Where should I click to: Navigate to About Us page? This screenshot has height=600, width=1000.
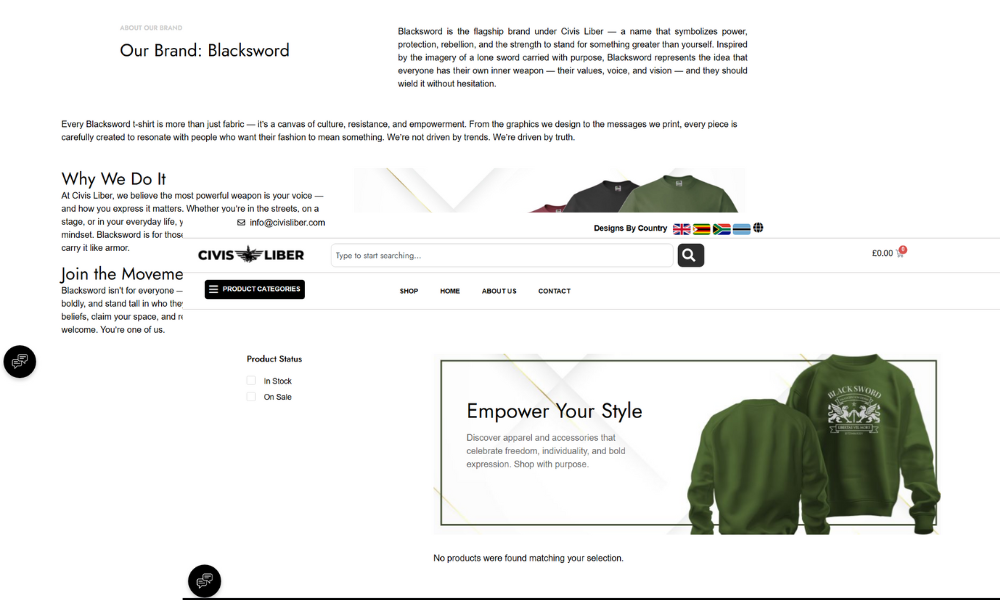pyautogui.click(x=499, y=291)
